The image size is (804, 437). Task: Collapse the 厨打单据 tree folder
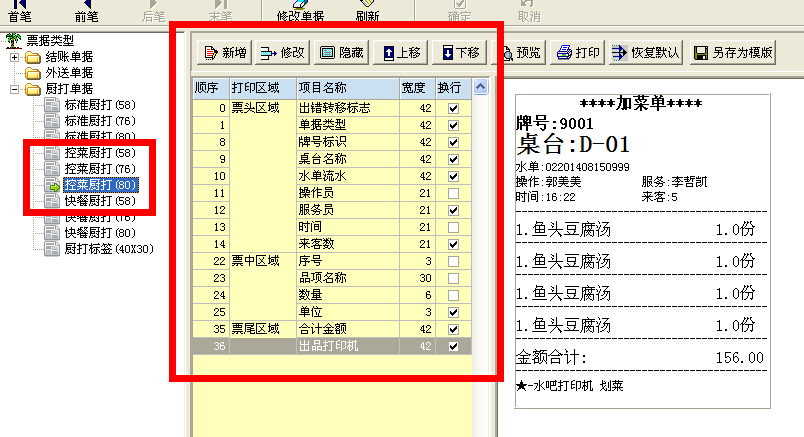pos(14,90)
